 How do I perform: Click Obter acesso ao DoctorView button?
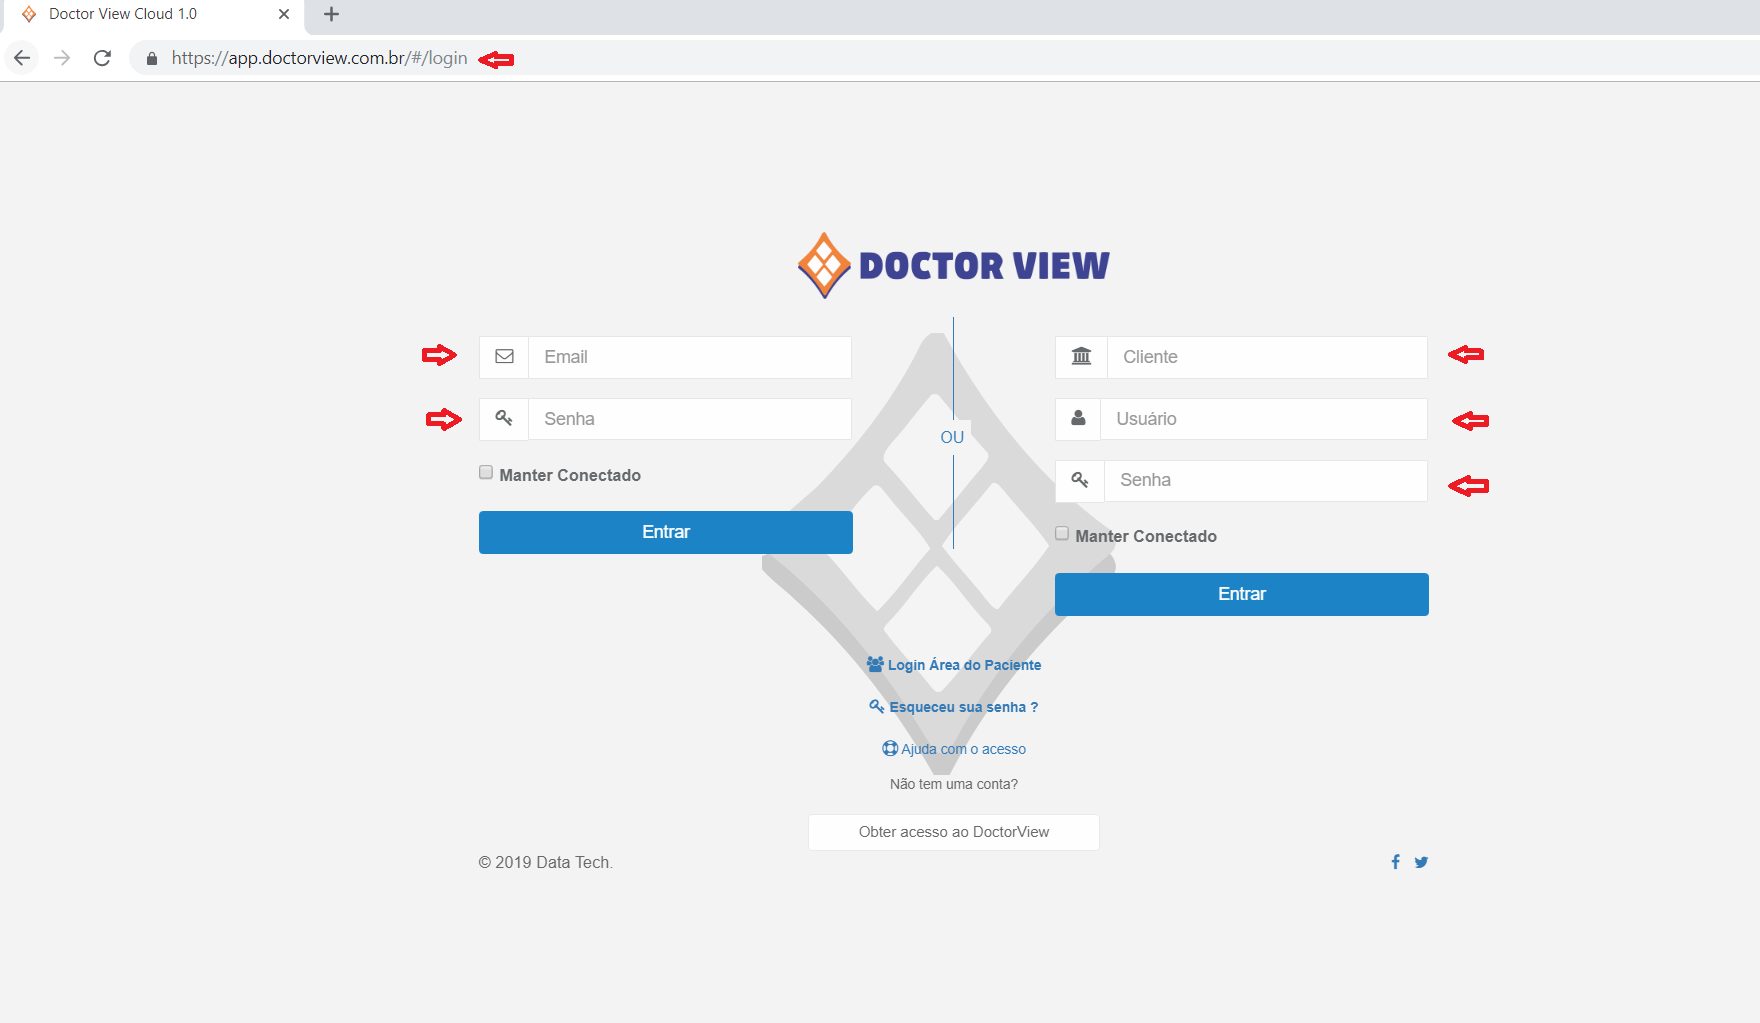(954, 832)
